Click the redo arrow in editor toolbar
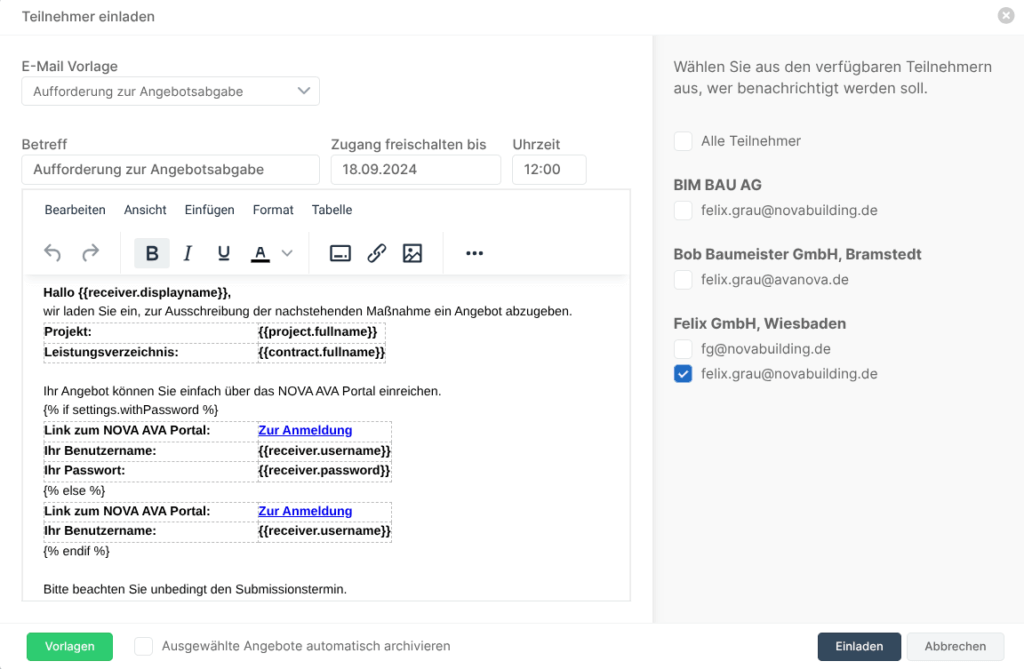 click(x=90, y=253)
